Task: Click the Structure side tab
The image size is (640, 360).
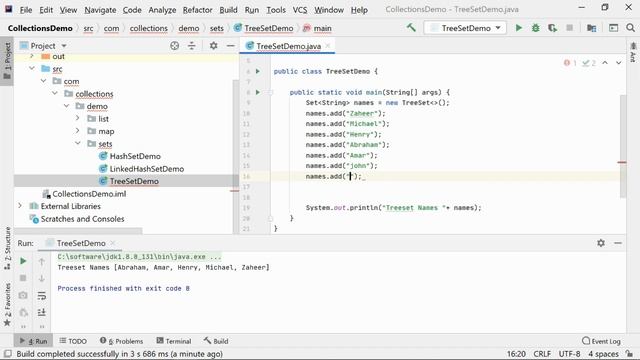Action: (7, 248)
